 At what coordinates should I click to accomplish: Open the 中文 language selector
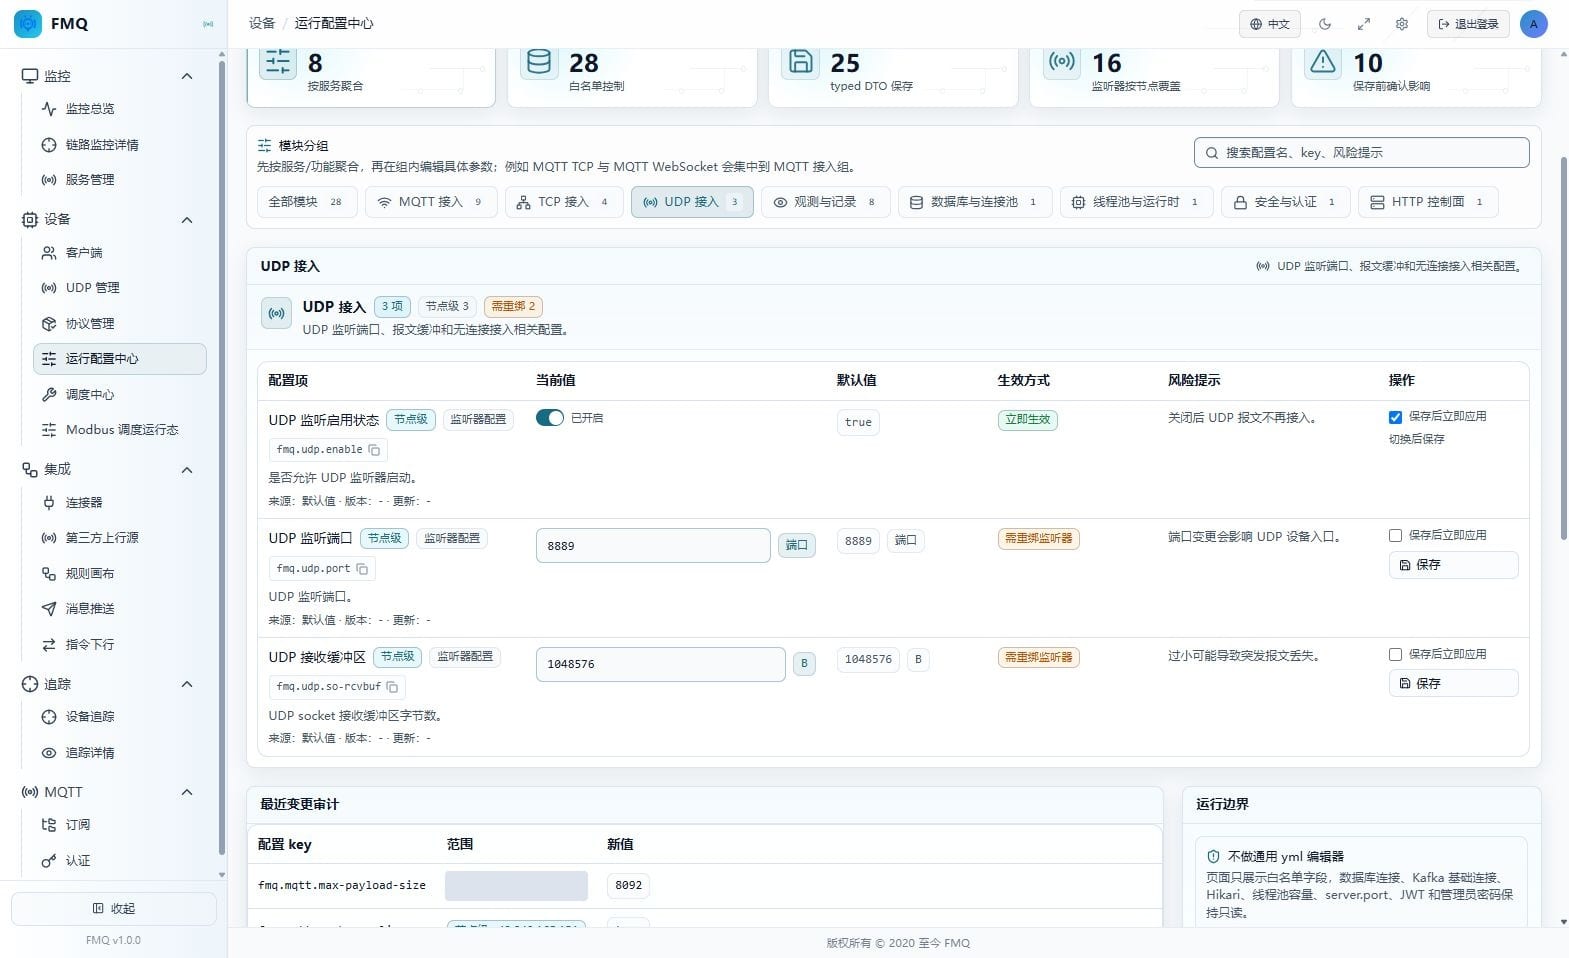pos(1270,24)
